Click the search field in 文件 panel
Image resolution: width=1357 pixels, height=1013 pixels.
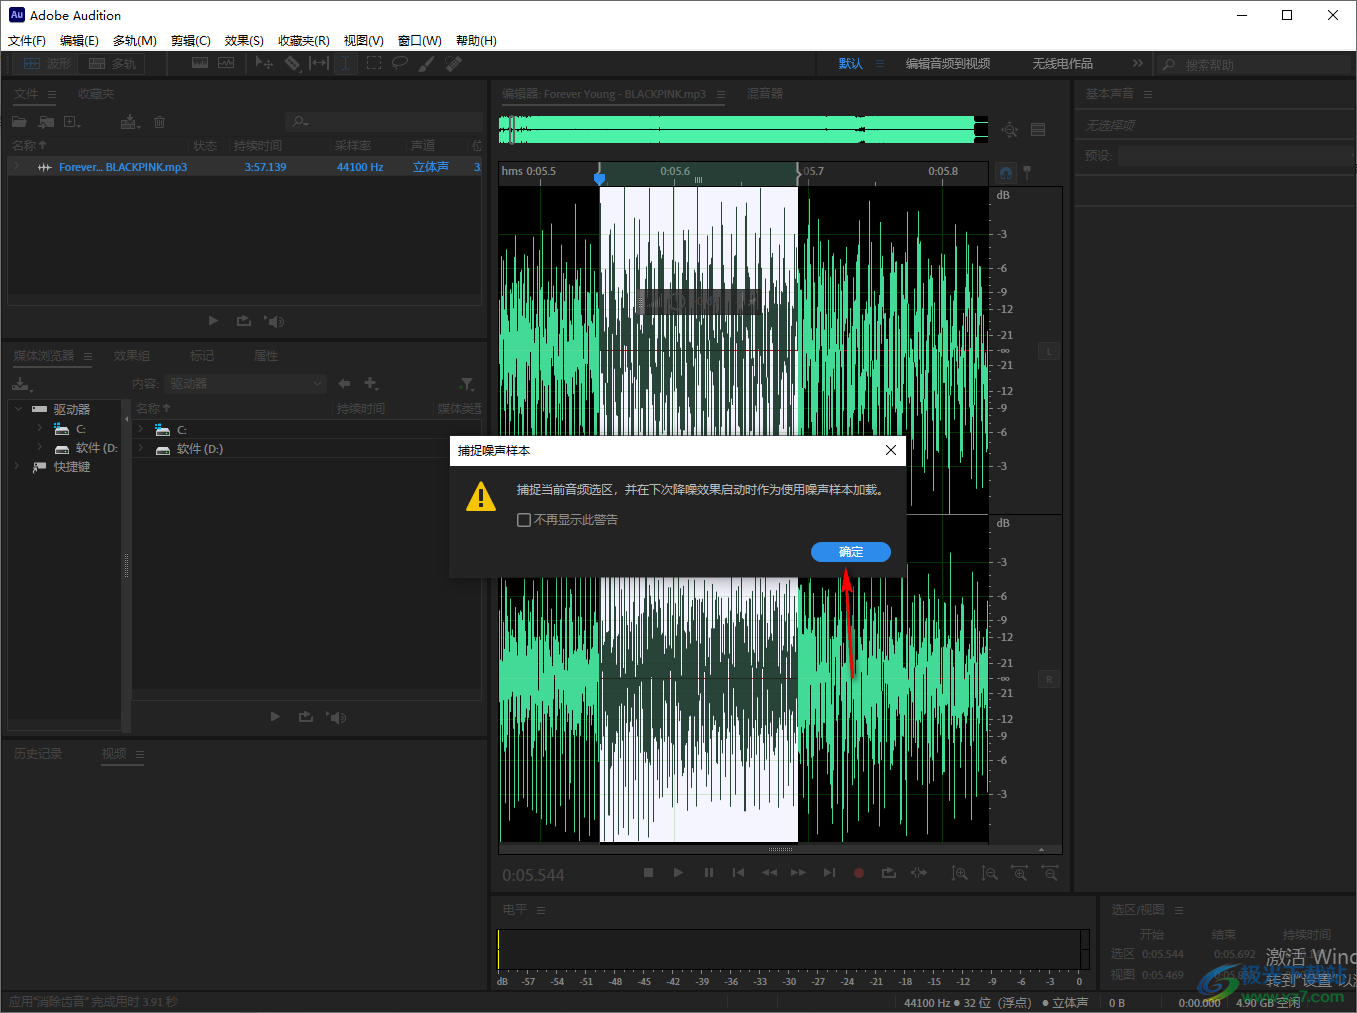coord(383,122)
